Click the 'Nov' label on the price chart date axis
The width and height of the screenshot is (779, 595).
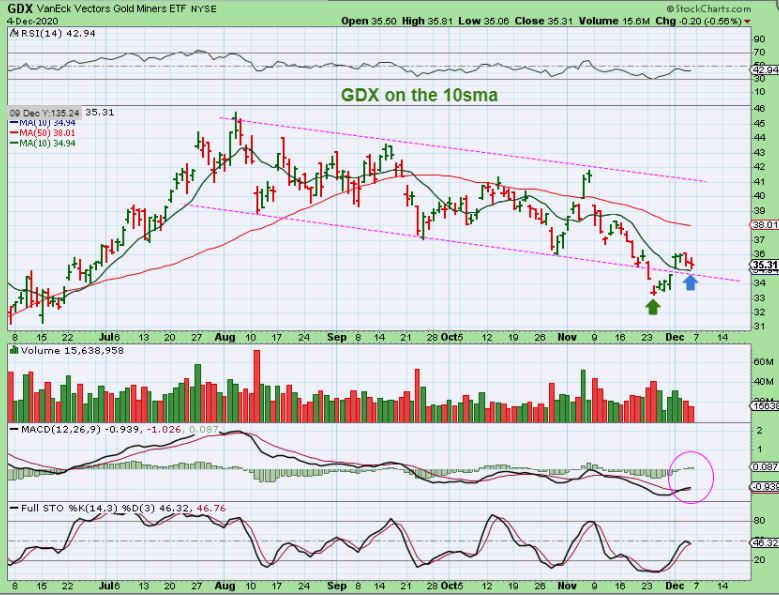point(566,338)
